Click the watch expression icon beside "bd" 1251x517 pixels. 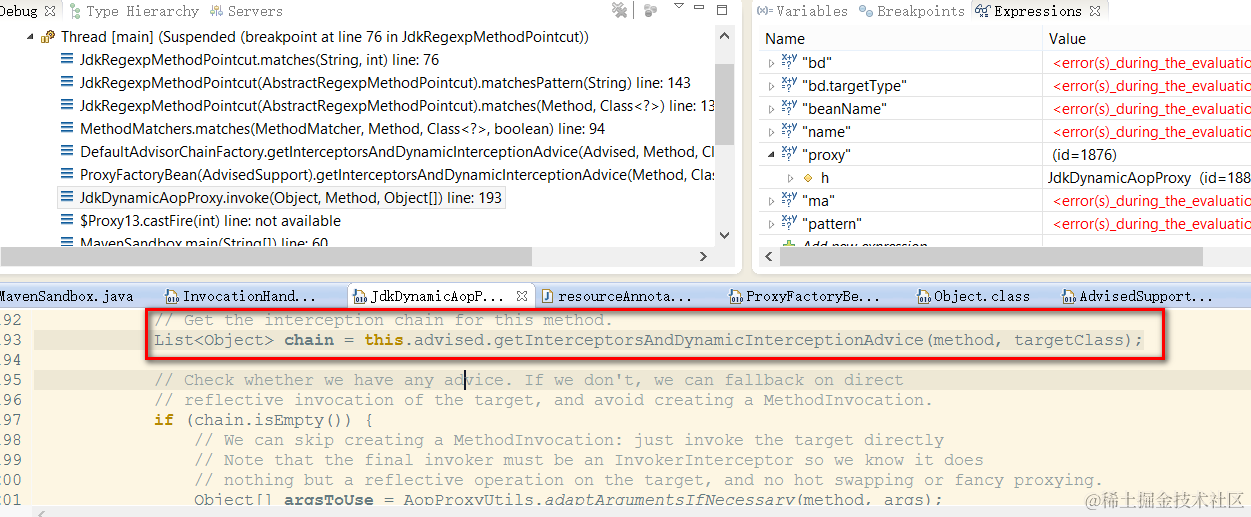click(789, 62)
